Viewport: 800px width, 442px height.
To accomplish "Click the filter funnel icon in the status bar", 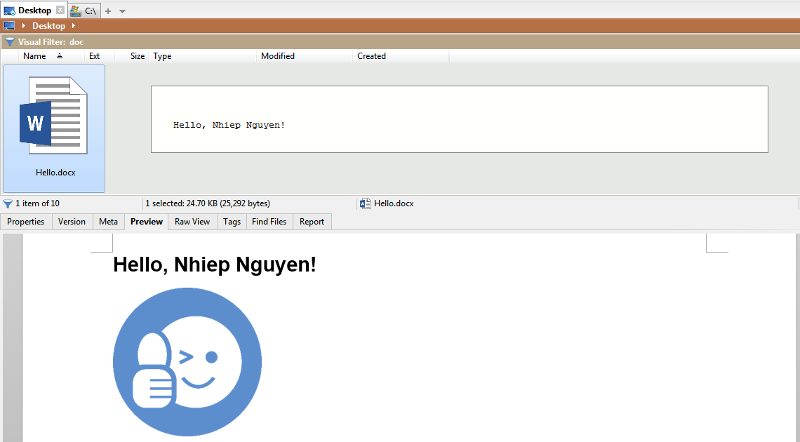I will tap(8, 203).
